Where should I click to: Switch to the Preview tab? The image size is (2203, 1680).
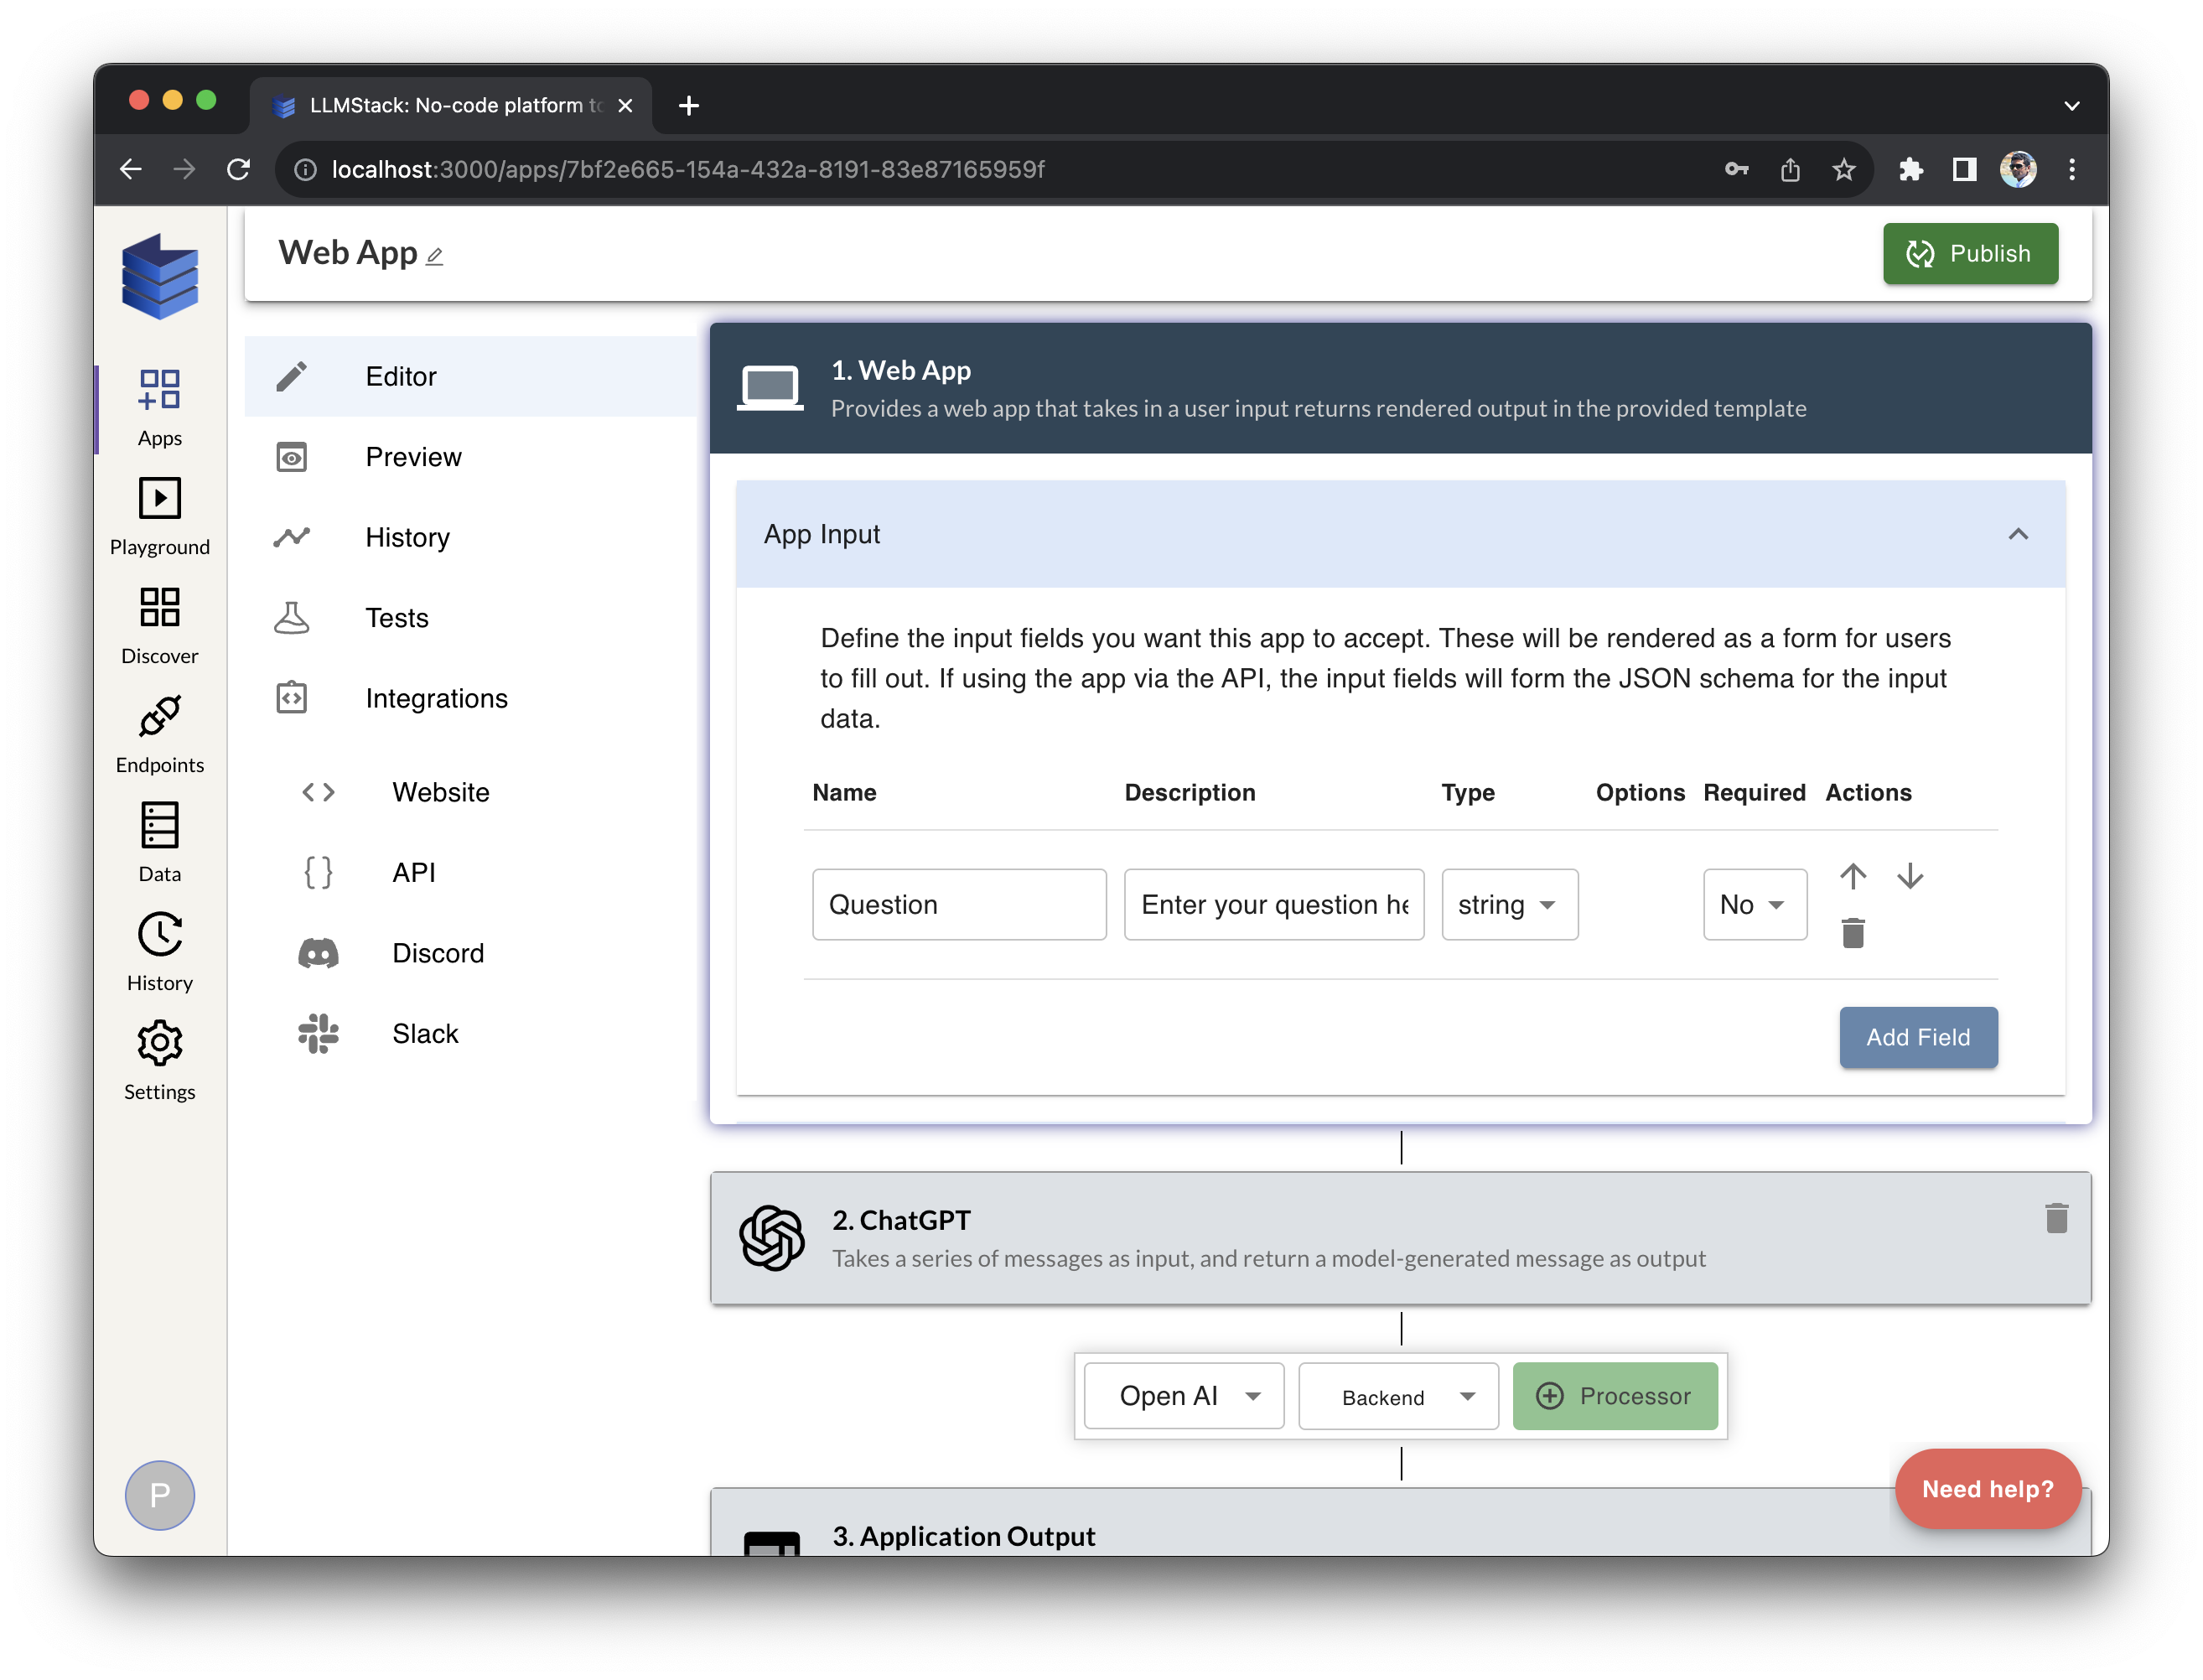point(413,457)
